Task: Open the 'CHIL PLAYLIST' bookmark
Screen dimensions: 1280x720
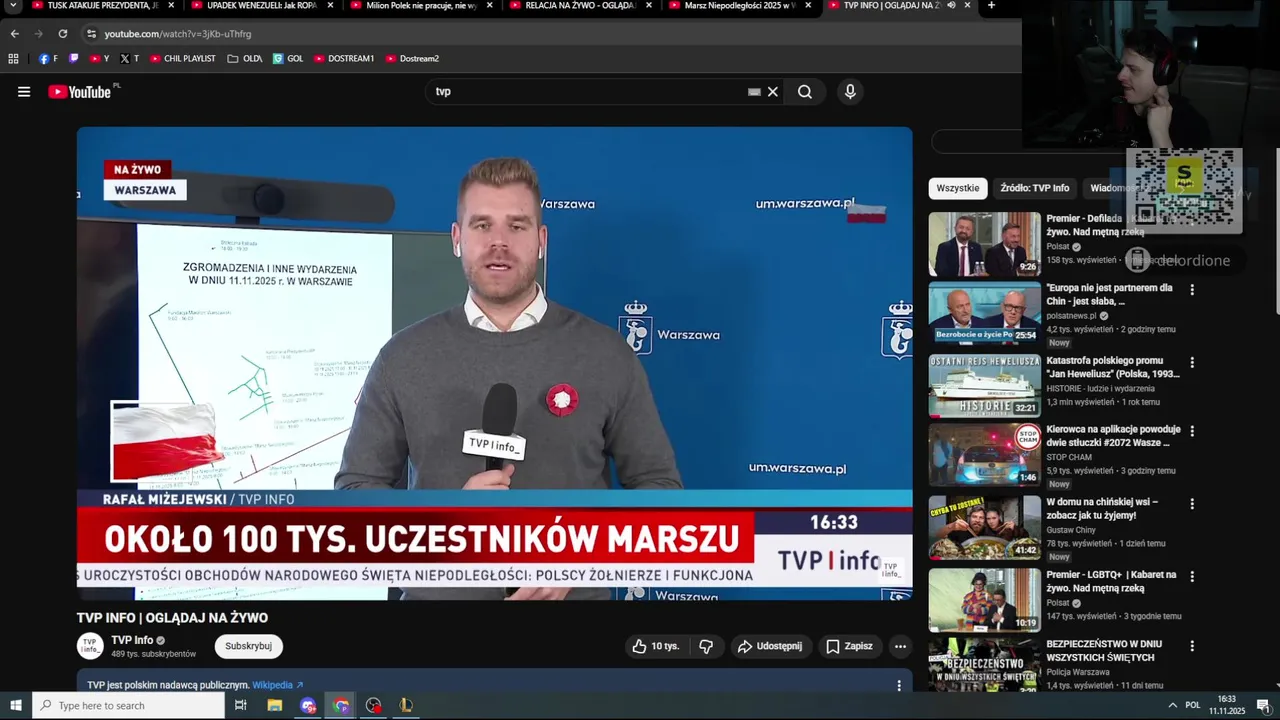Action: coord(183,59)
